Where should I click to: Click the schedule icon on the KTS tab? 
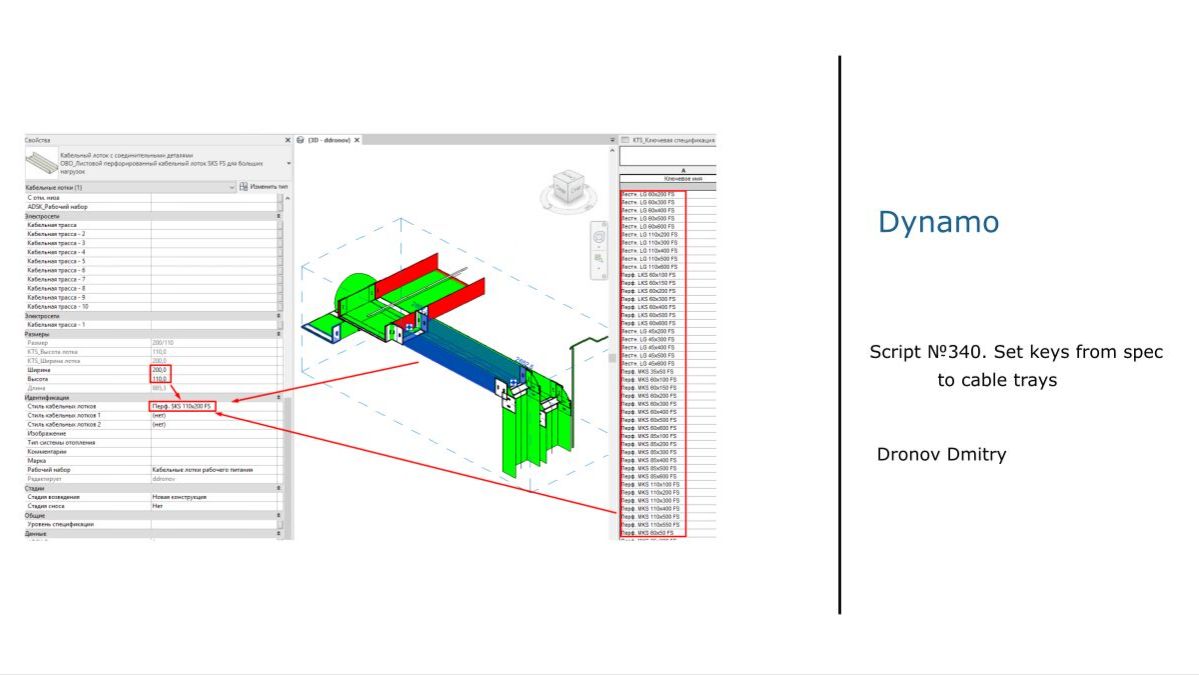[625, 141]
